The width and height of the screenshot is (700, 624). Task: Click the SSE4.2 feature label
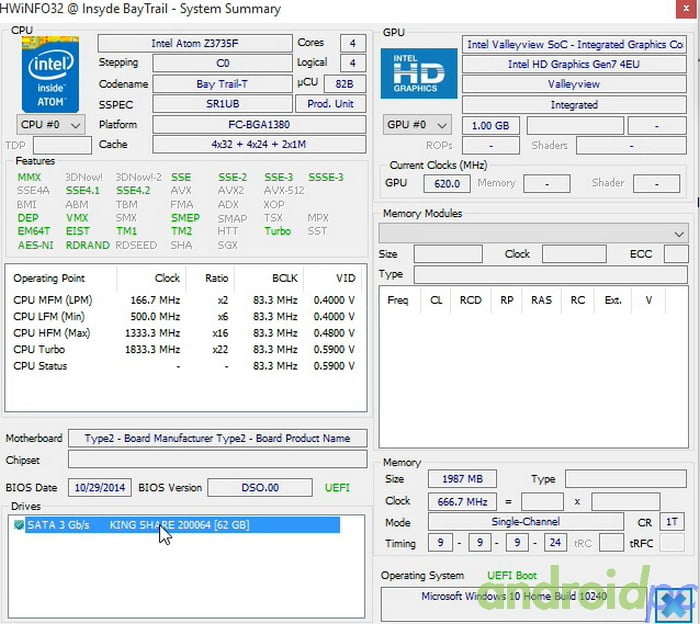(x=133, y=191)
